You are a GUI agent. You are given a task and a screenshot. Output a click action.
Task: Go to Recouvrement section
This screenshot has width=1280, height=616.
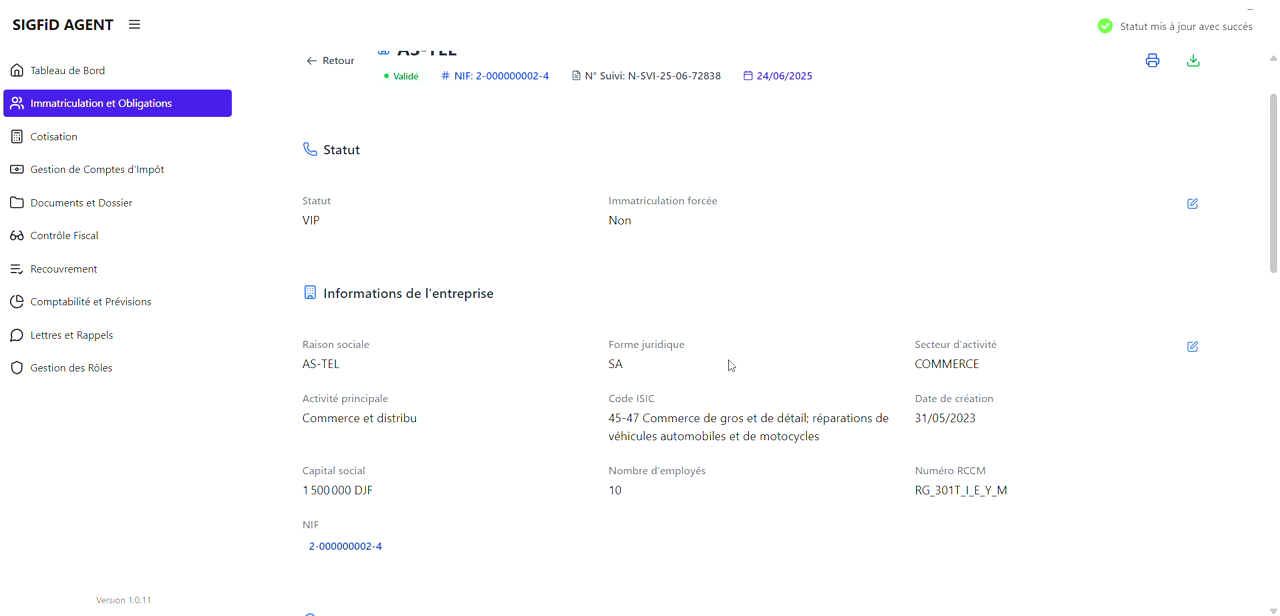(x=64, y=269)
